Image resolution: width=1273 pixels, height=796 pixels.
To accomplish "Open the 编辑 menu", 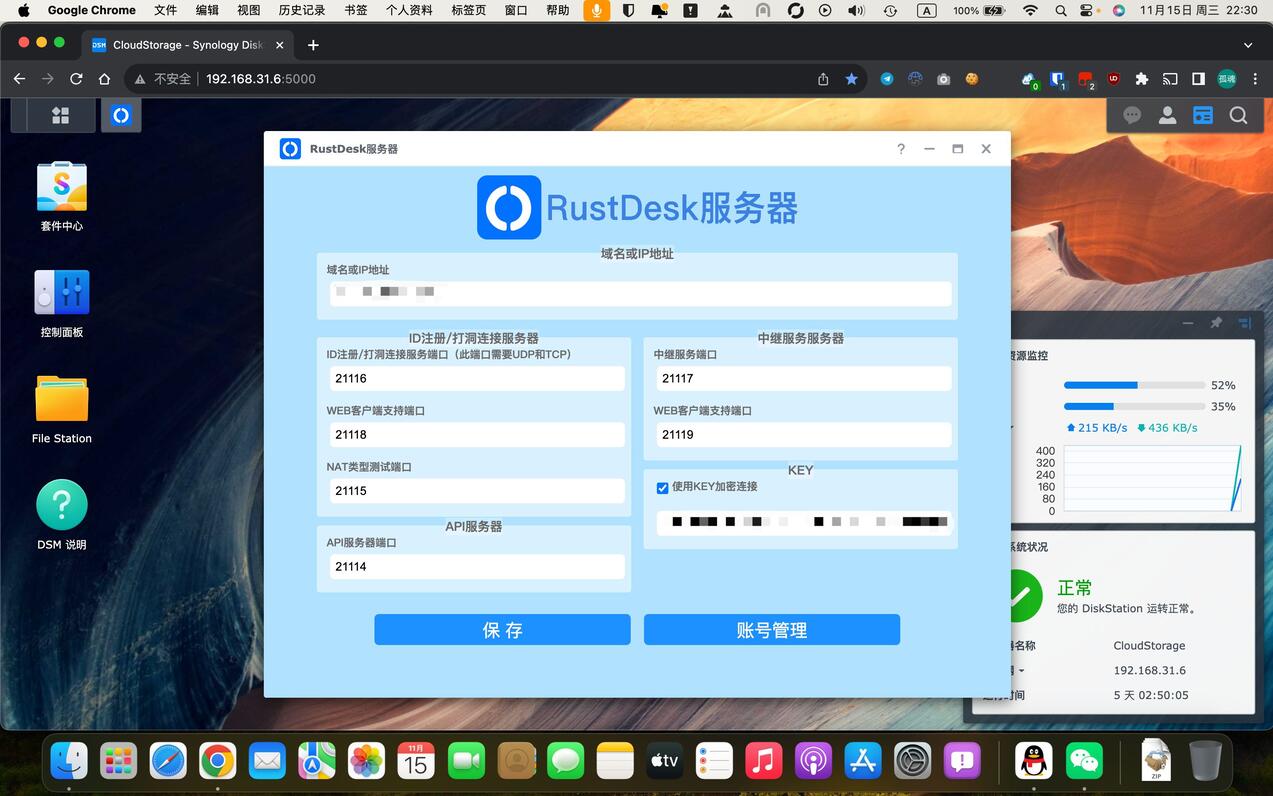I will [x=207, y=10].
